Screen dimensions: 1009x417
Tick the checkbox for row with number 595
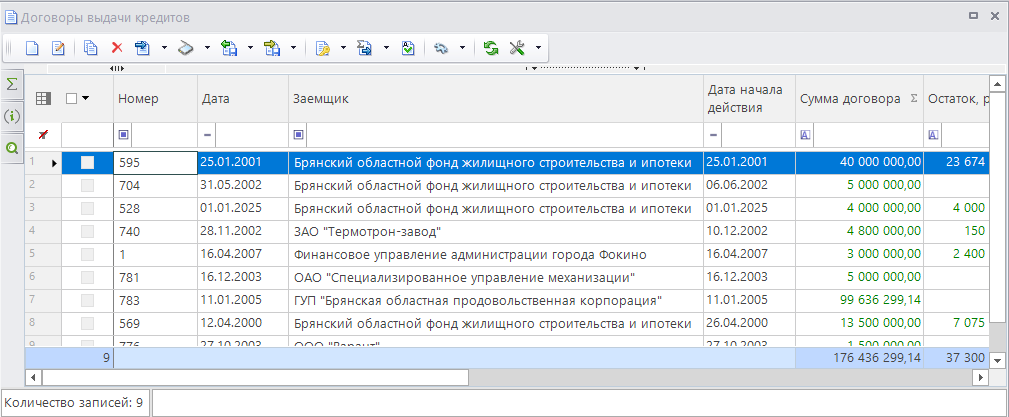pos(88,162)
